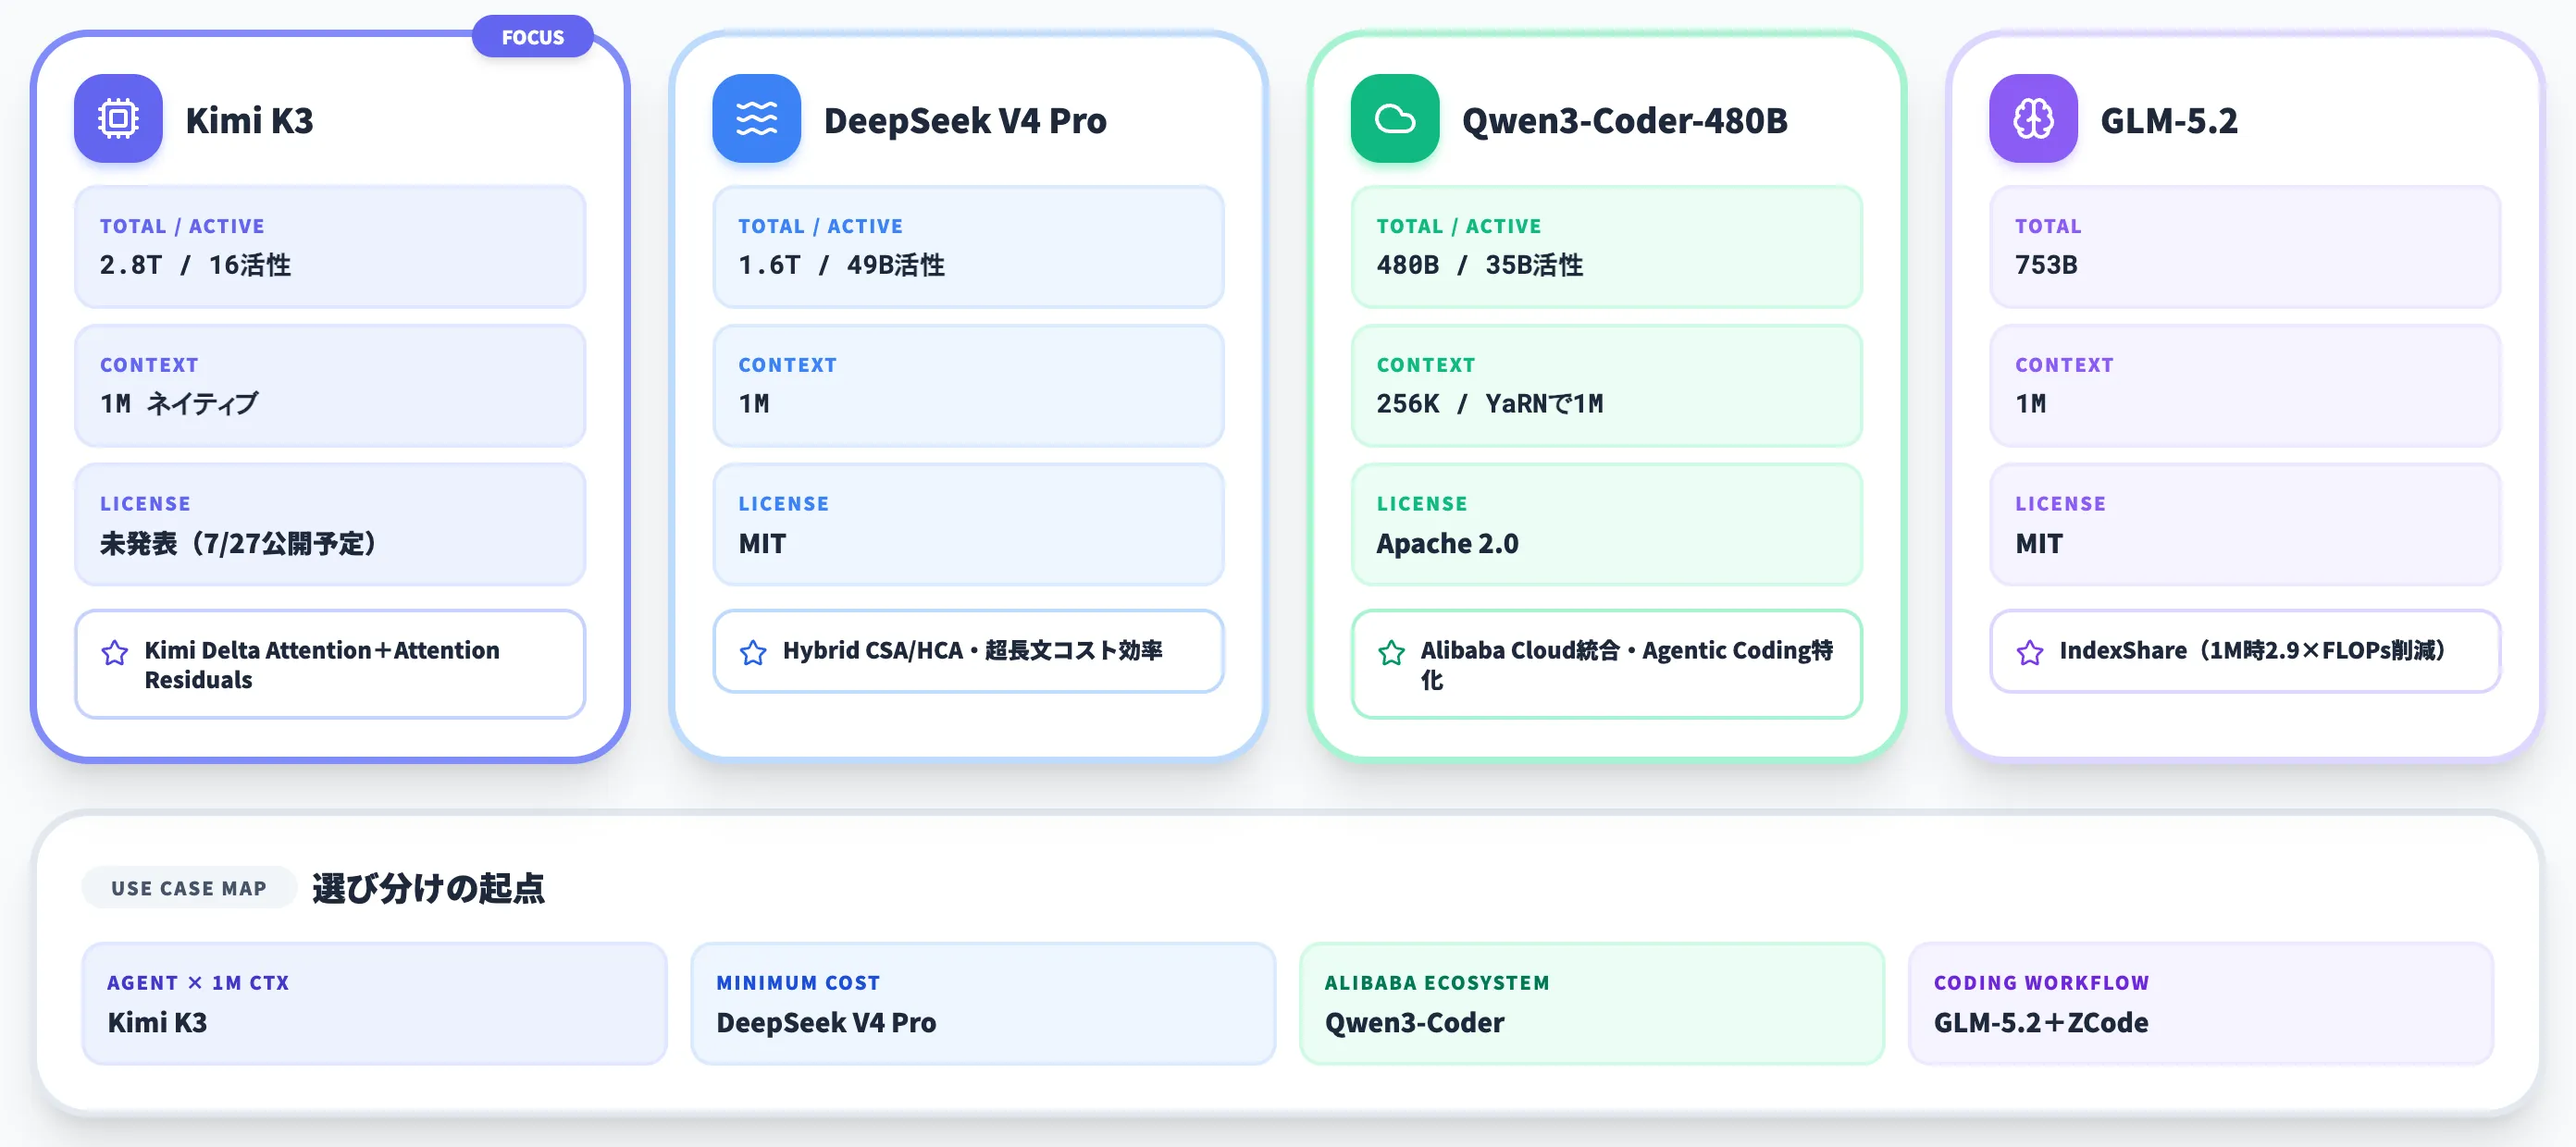Click star icon beside Alibaba Cloud統合
The width and height of the screenshot is (2576, 1147).
[x=1391, y=653]
